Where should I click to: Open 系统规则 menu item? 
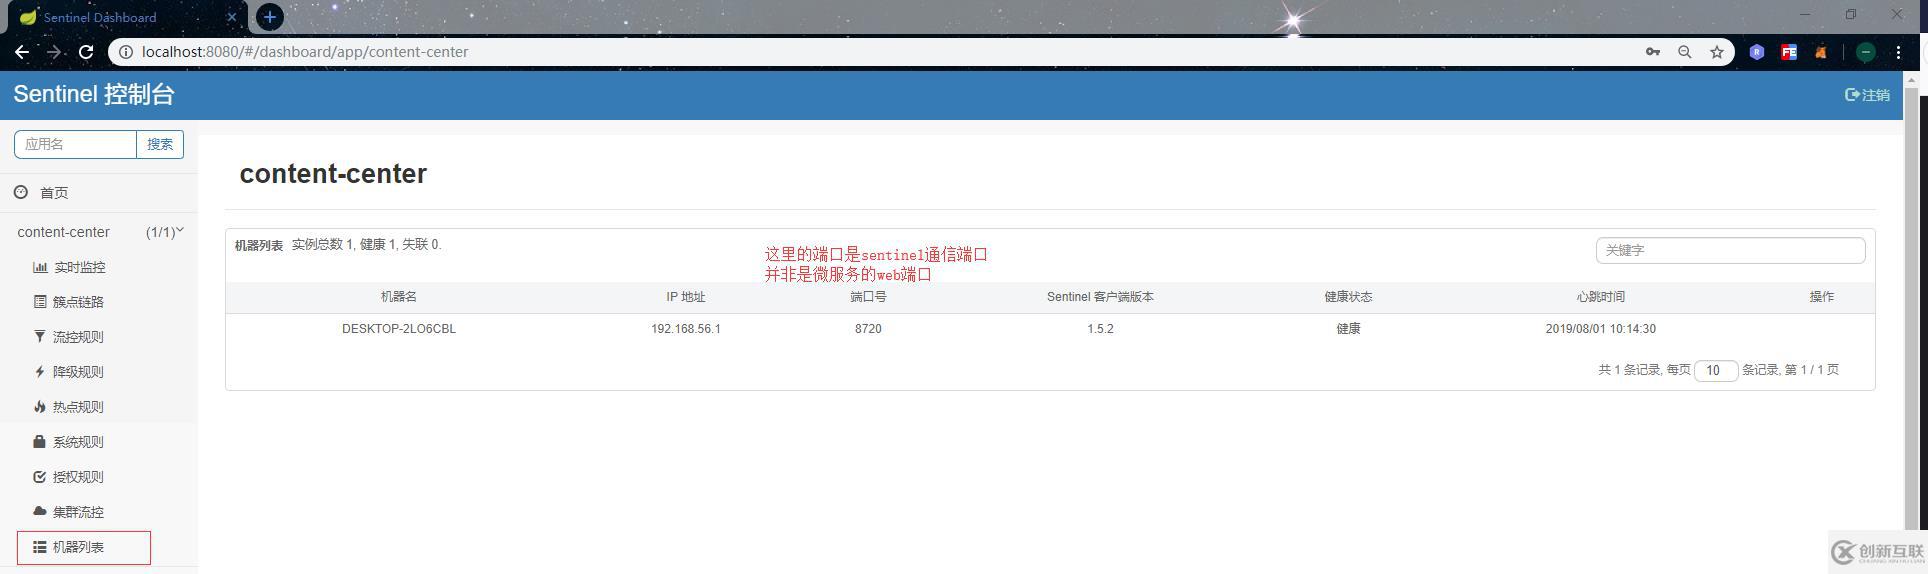click(x=78, y=442)
